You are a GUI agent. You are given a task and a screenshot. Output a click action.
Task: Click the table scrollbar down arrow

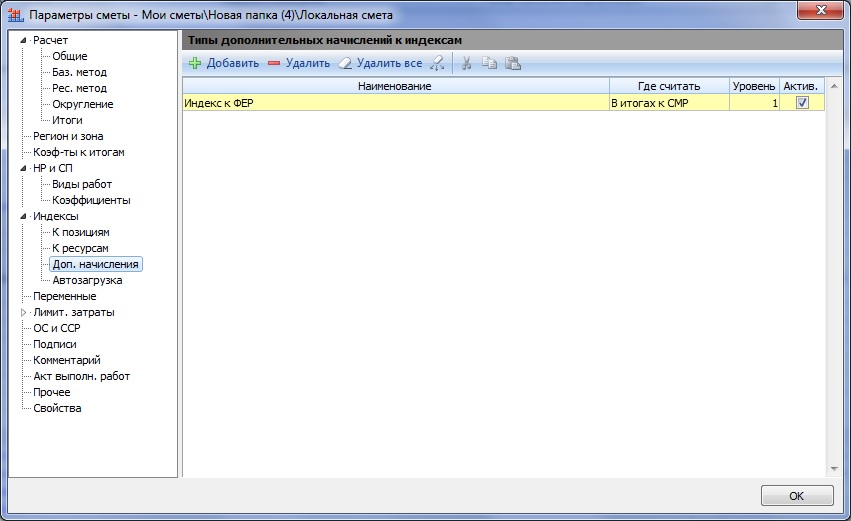834,469
